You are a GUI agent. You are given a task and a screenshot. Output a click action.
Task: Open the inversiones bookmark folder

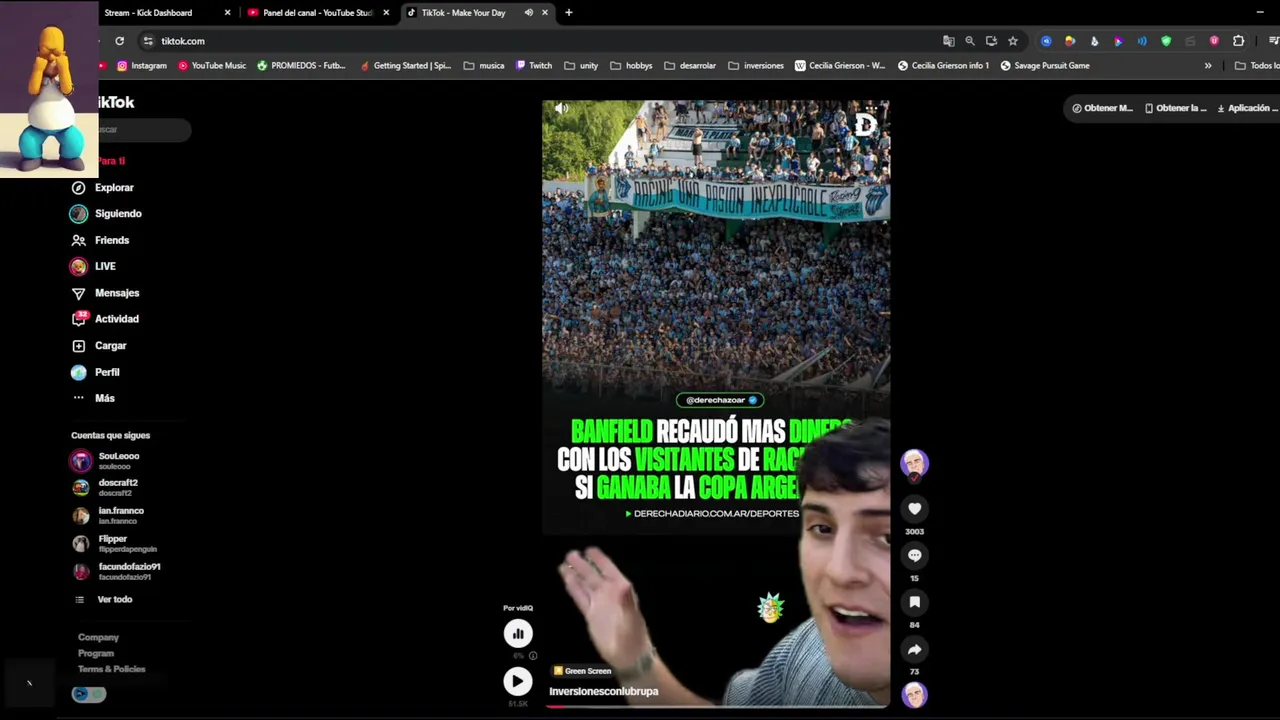click(x=756, y=66)
